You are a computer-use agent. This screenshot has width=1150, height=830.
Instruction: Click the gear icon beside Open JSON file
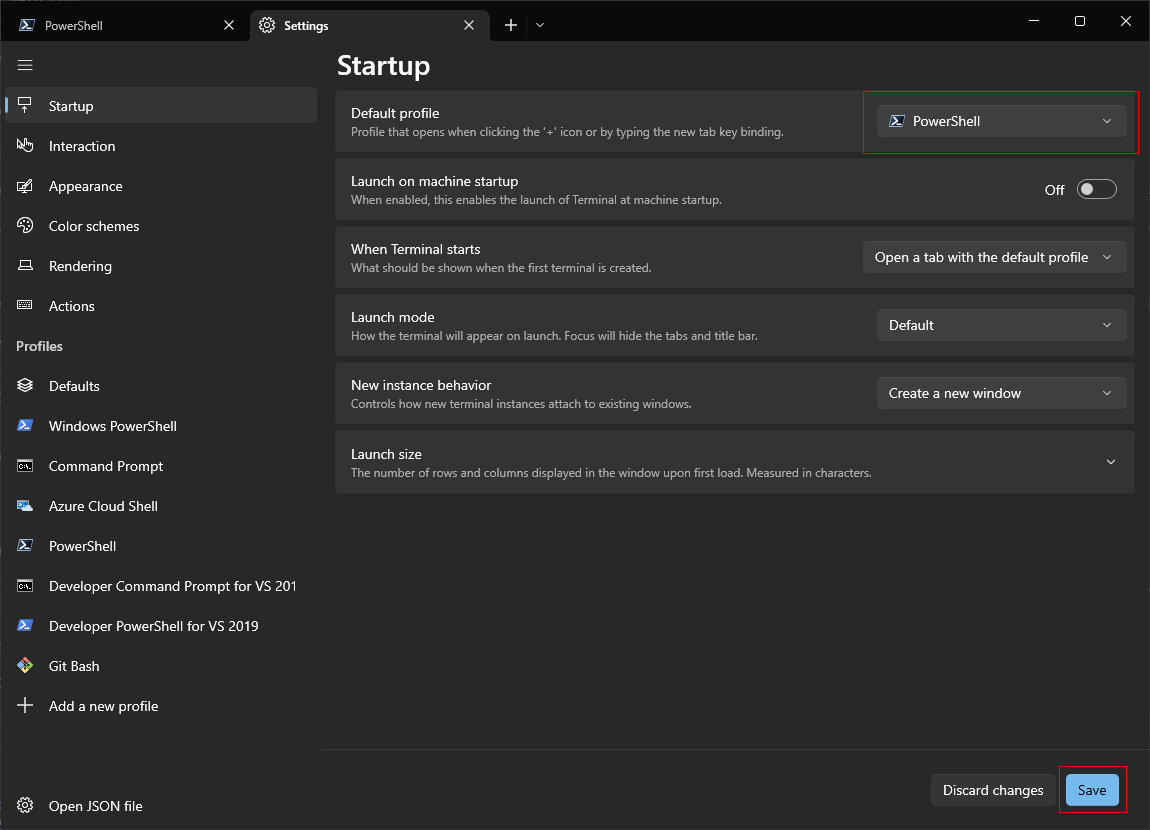point(25,805)
